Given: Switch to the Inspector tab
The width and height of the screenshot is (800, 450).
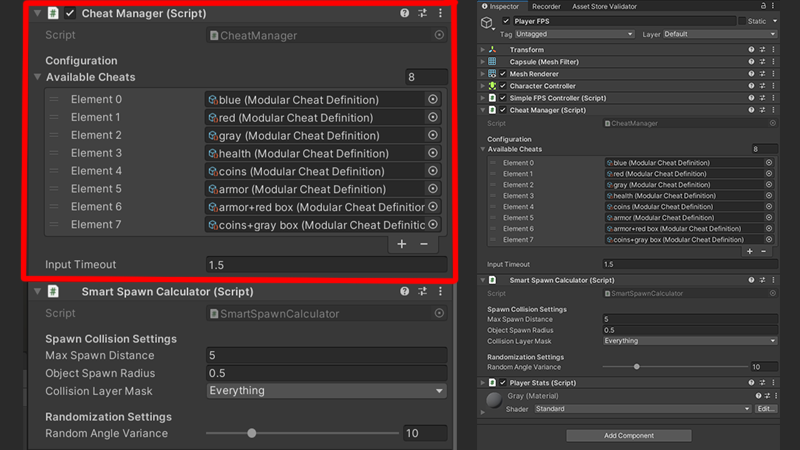Looking at the screenshot, I should 500,6.
